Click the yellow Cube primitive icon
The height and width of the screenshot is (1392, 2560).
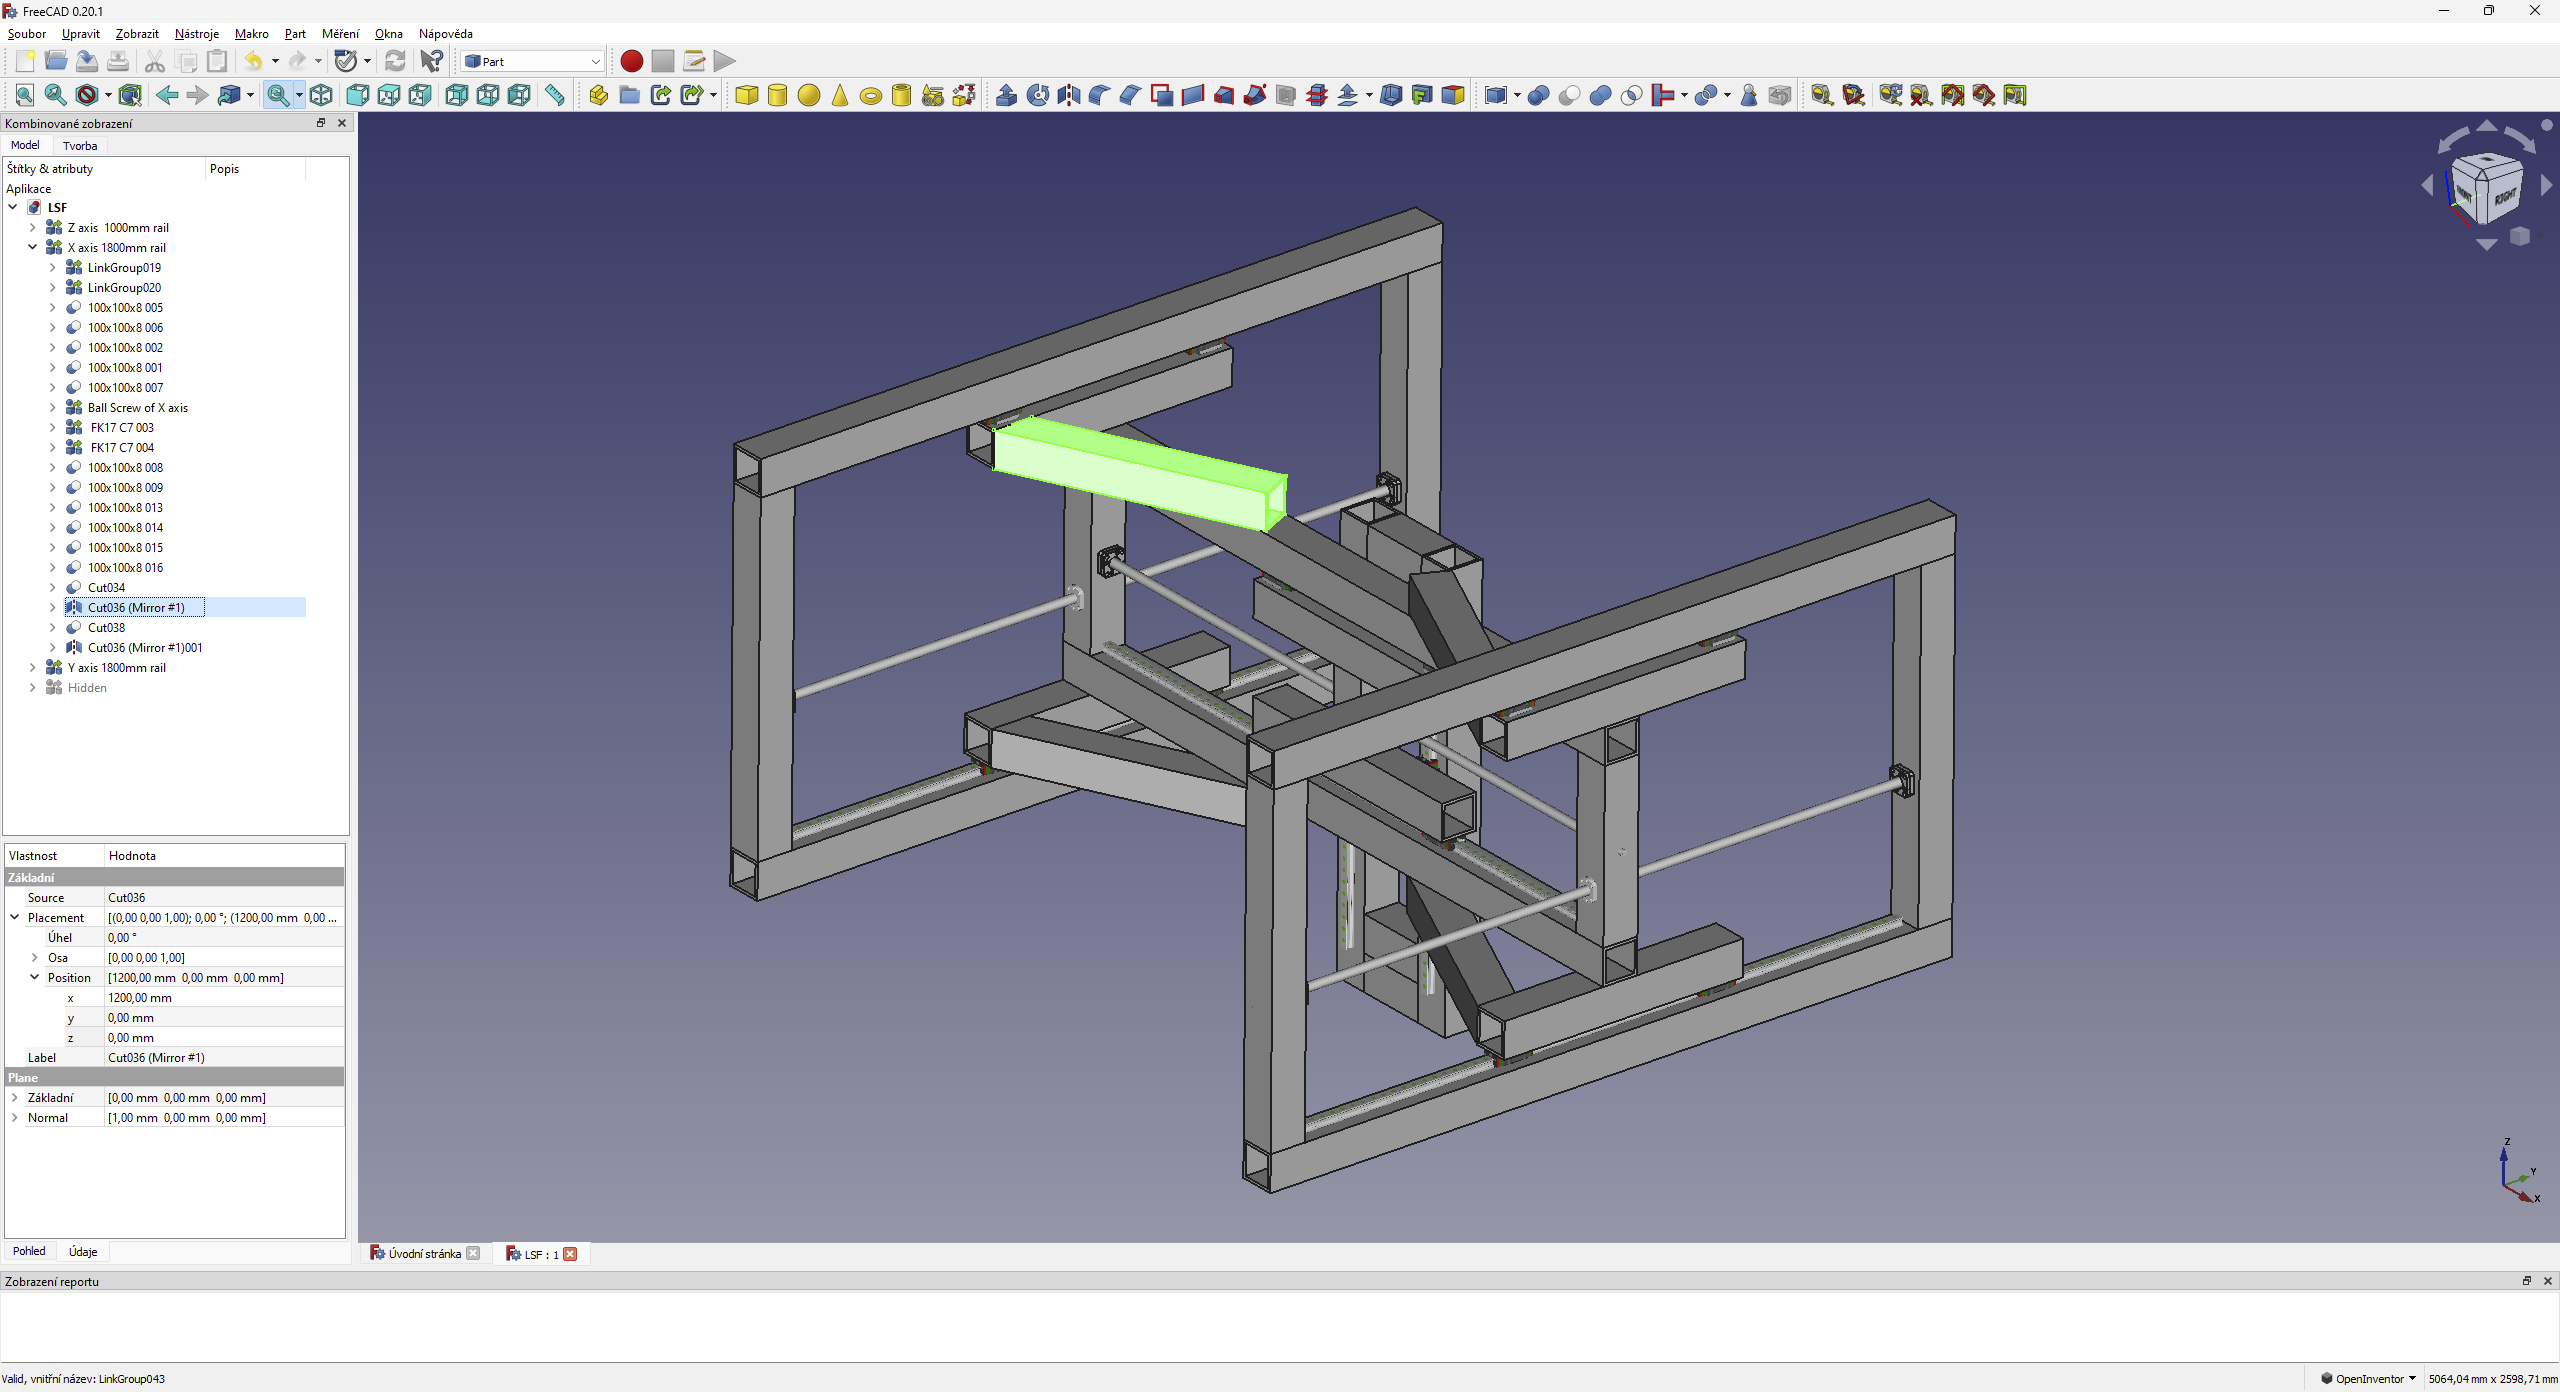point(746,95)
